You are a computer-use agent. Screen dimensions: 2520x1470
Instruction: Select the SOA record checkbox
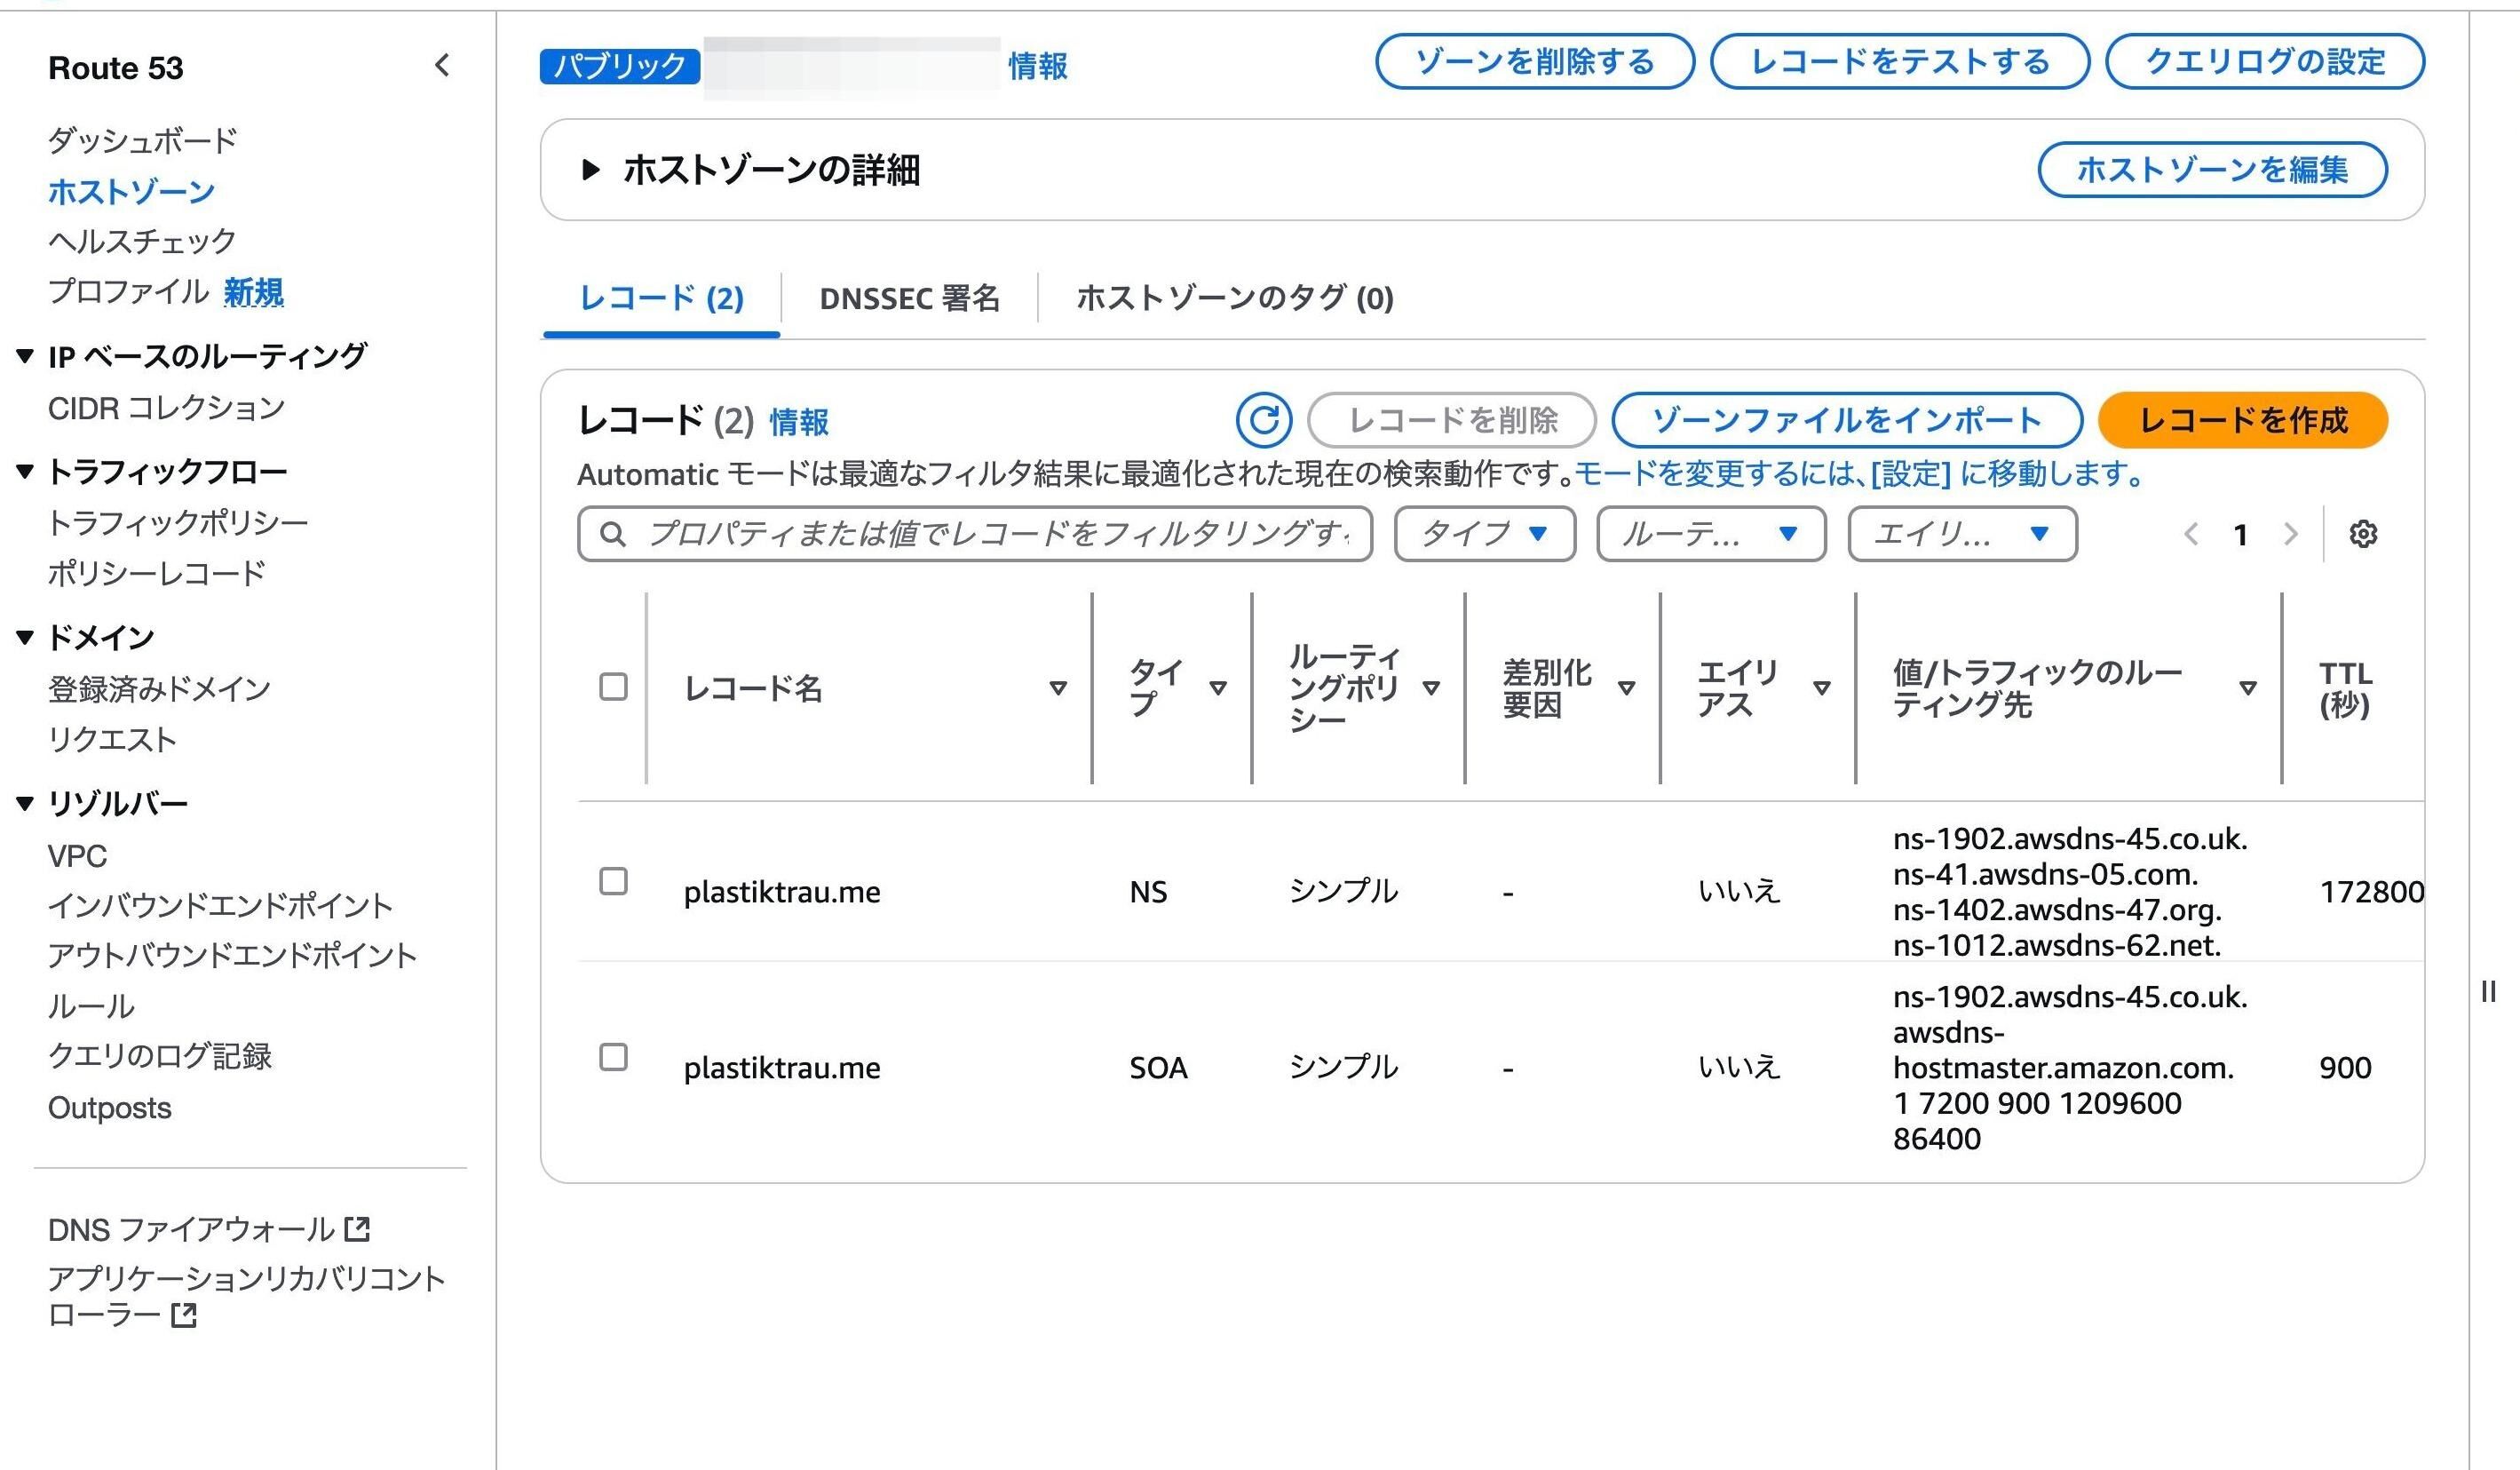pyautogui.click(x=613, y=1057)
